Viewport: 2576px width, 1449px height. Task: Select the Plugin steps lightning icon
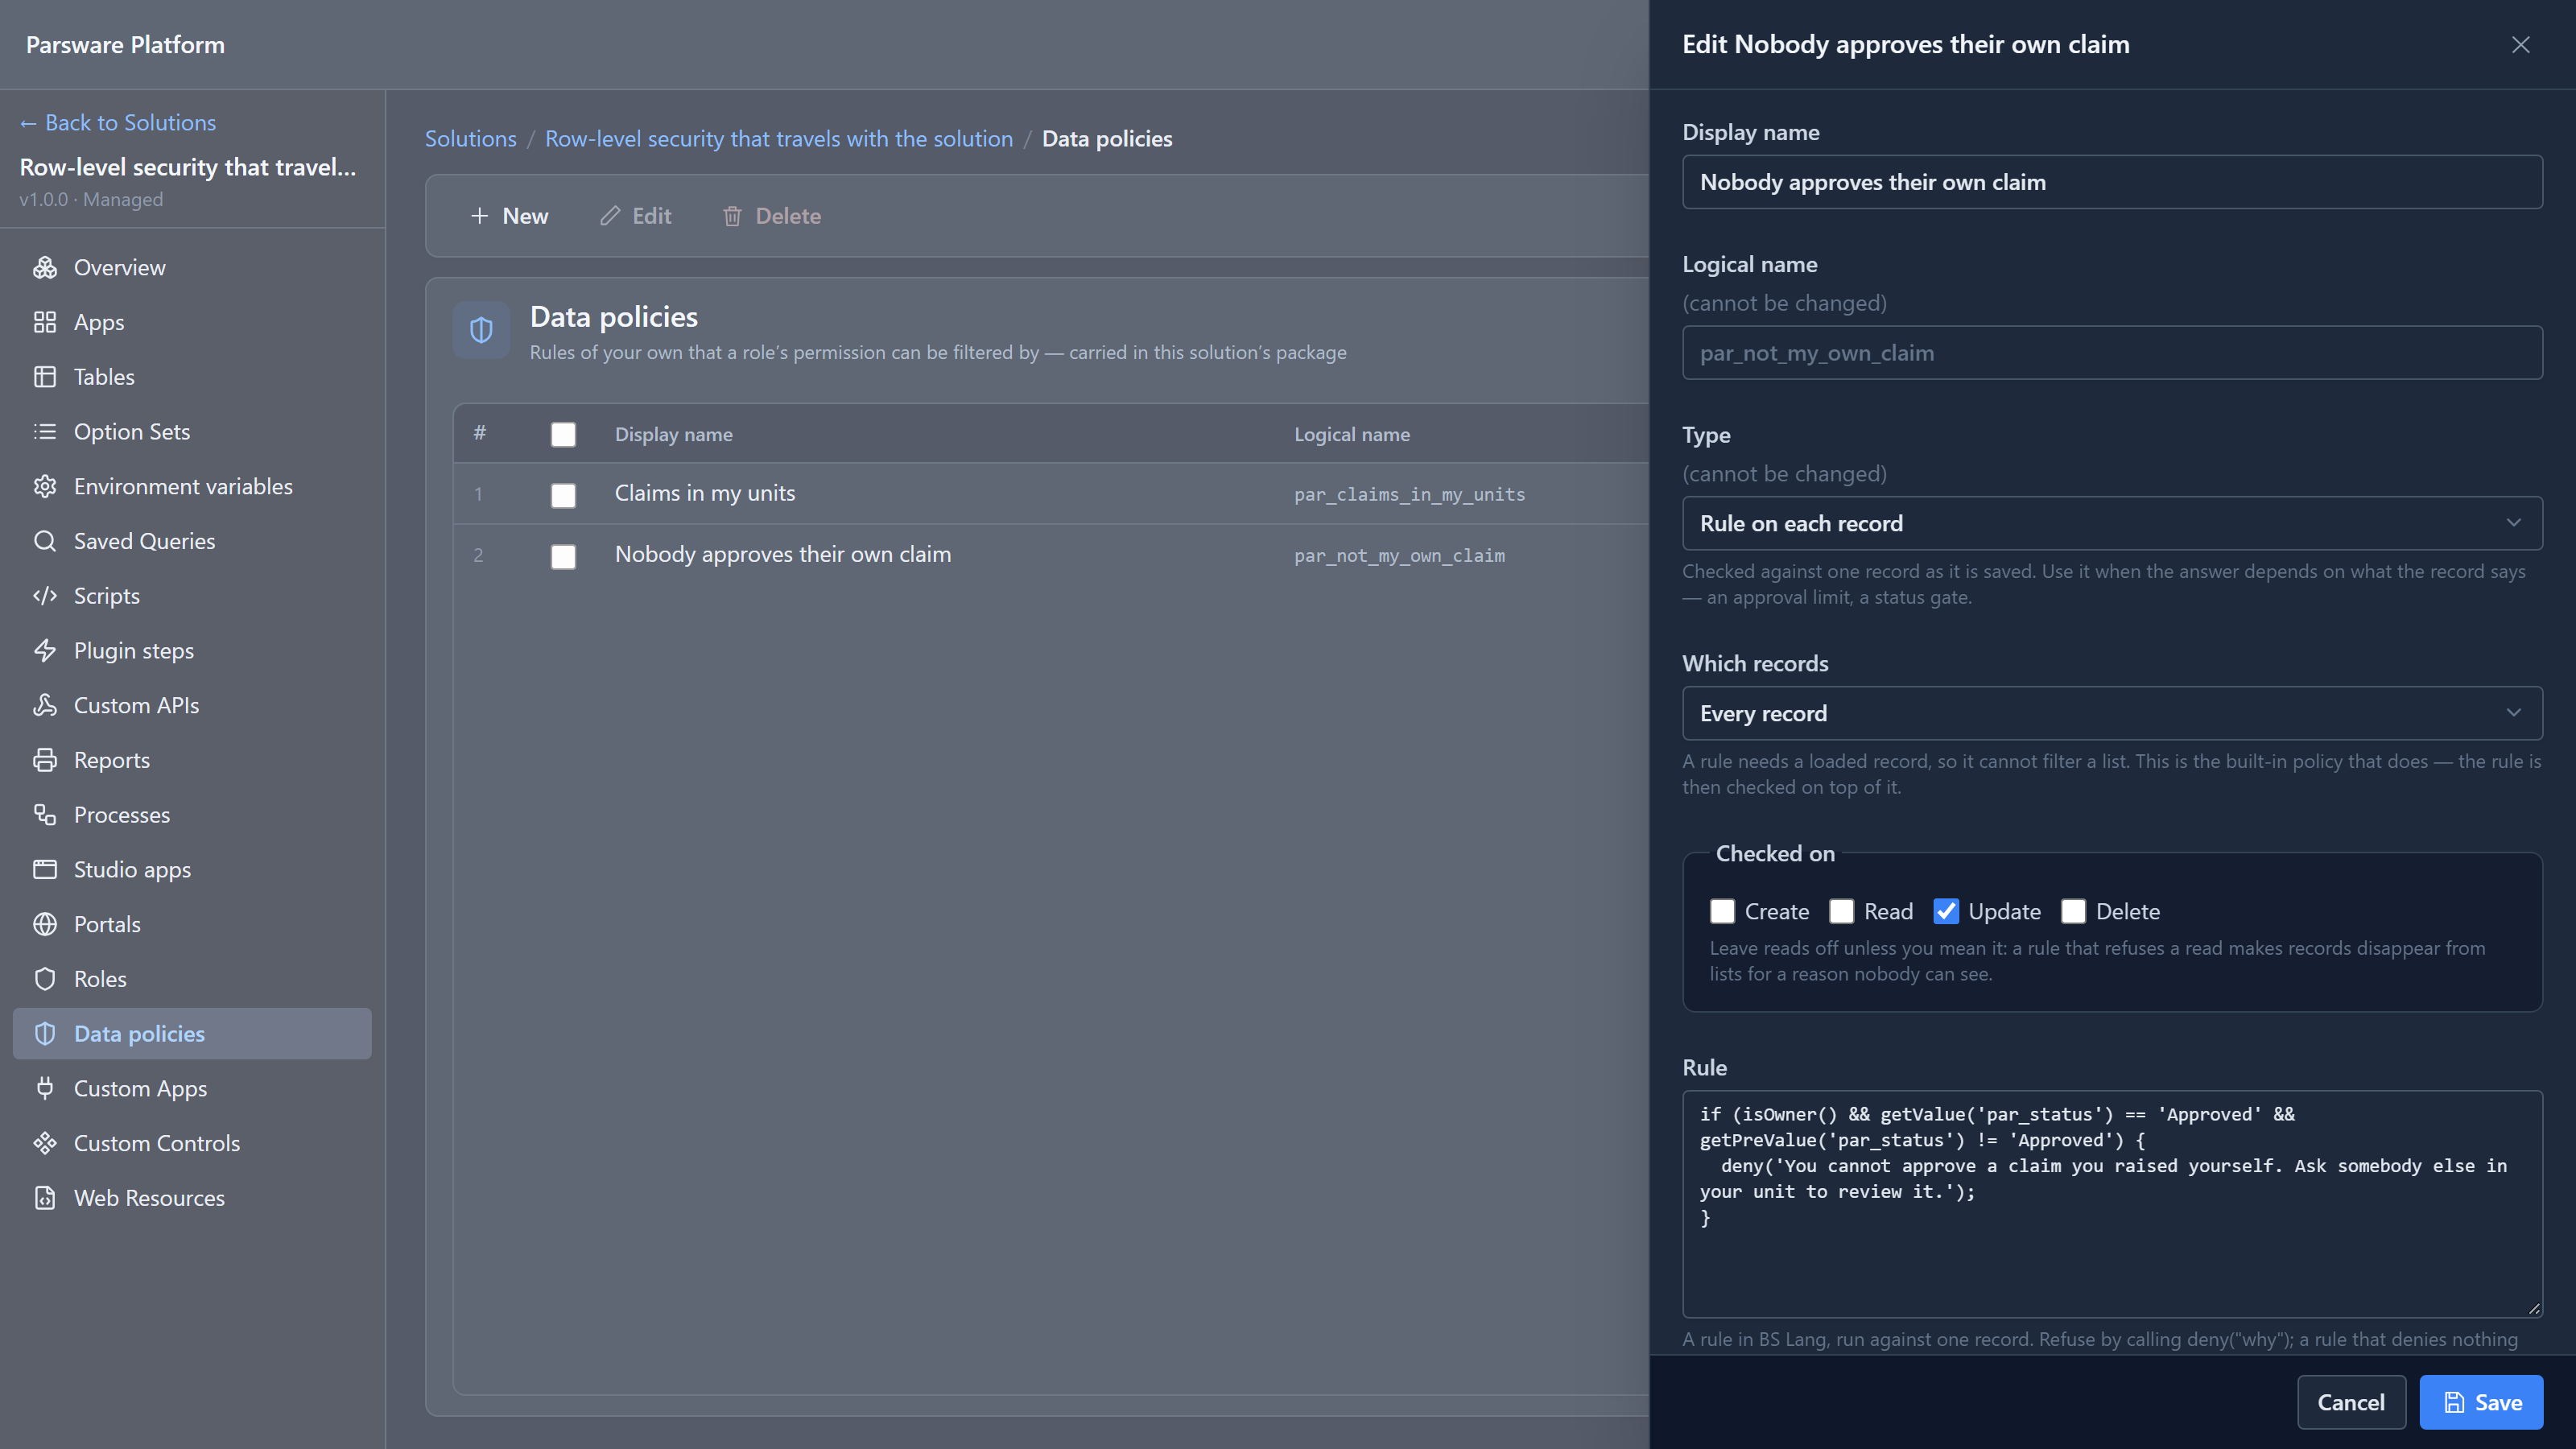tap(45, 650)
